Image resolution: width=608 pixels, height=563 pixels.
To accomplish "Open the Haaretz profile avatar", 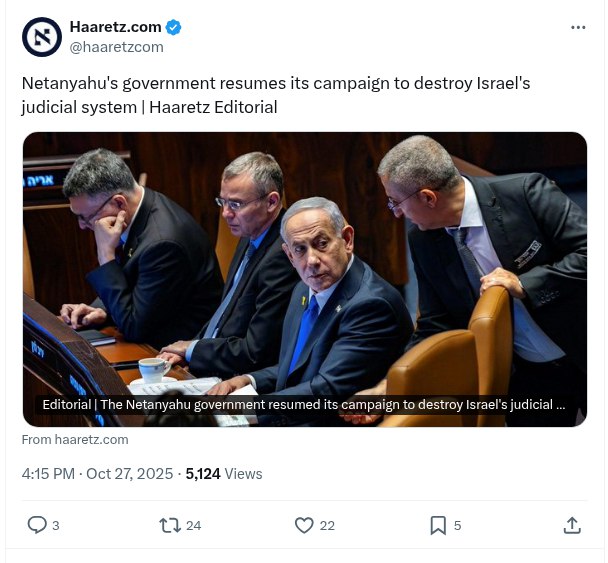I will coord(42,37).
